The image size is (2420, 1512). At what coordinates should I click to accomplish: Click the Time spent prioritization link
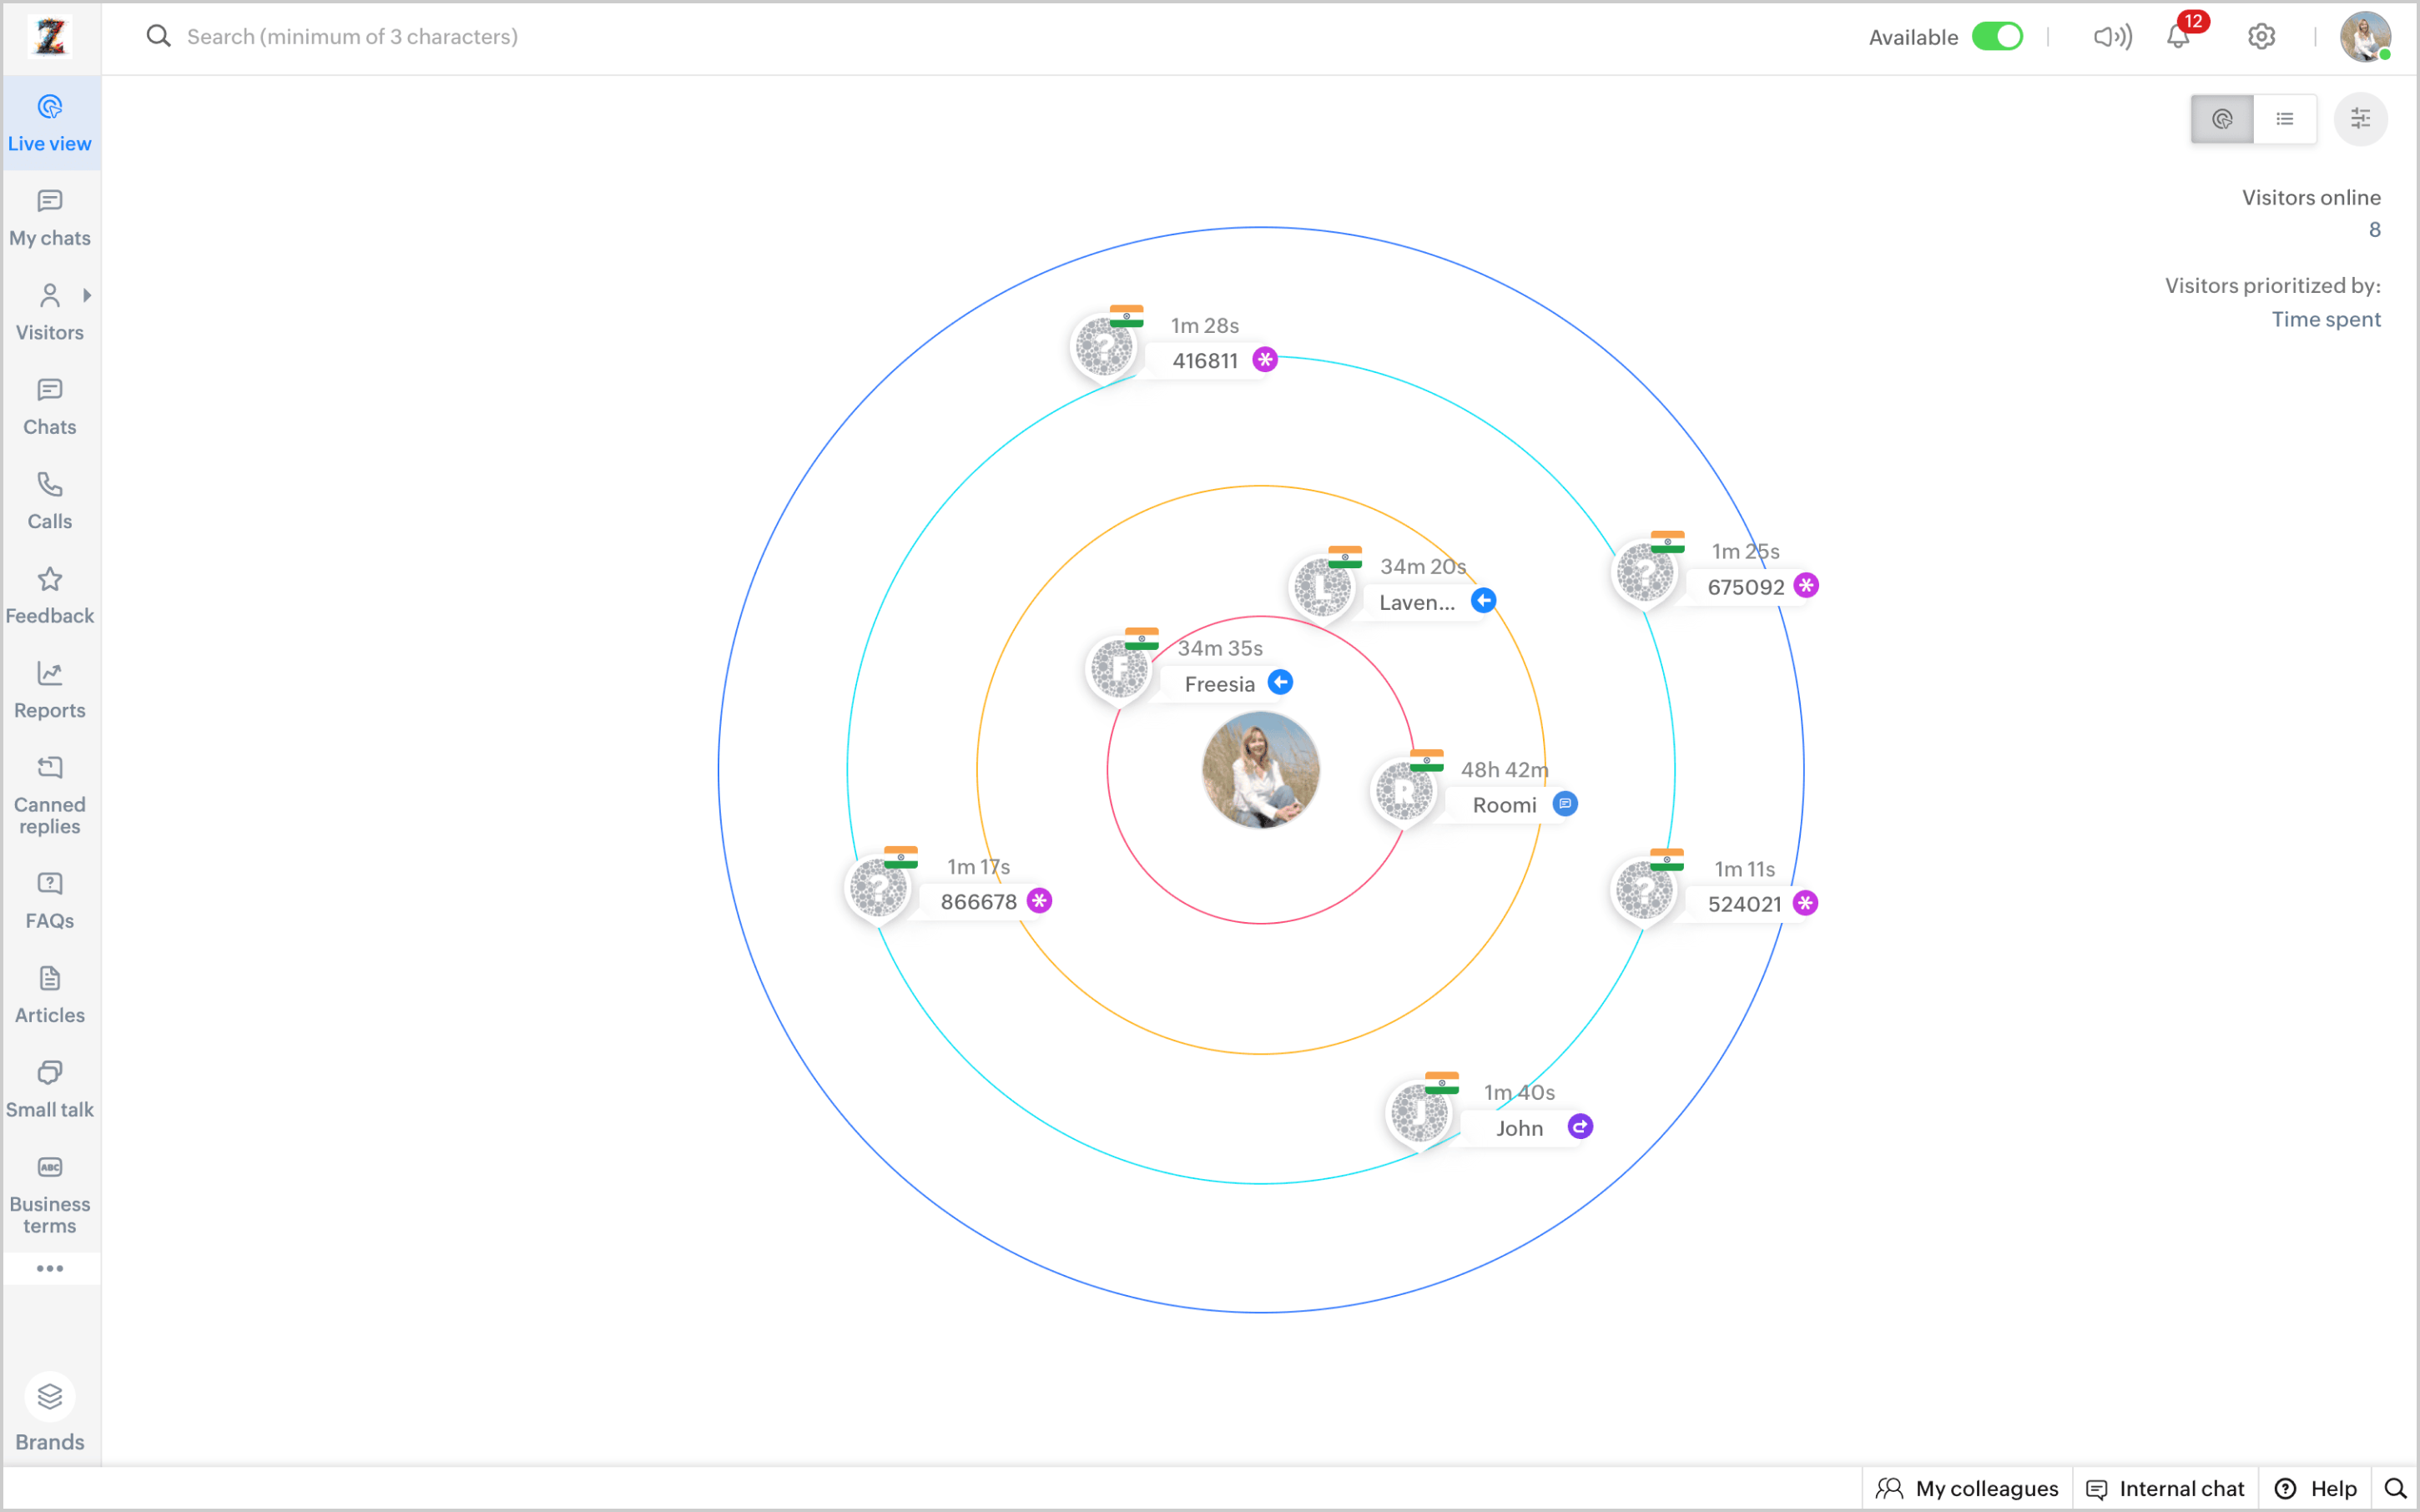[x=2325, y=319]
